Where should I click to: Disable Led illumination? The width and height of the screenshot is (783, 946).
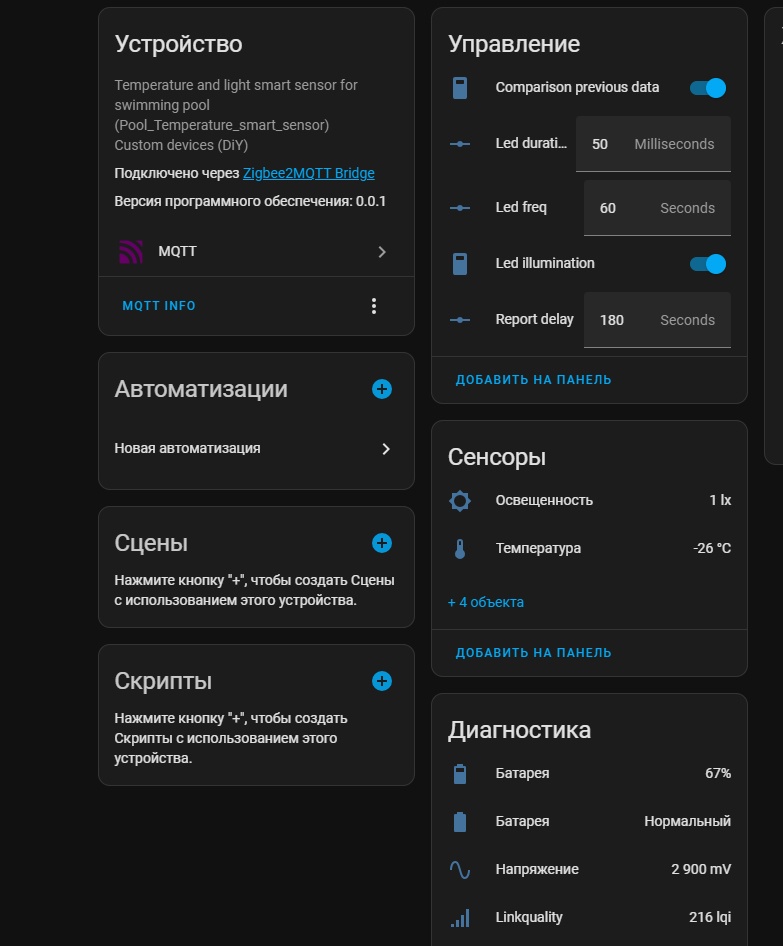point(708,263)
